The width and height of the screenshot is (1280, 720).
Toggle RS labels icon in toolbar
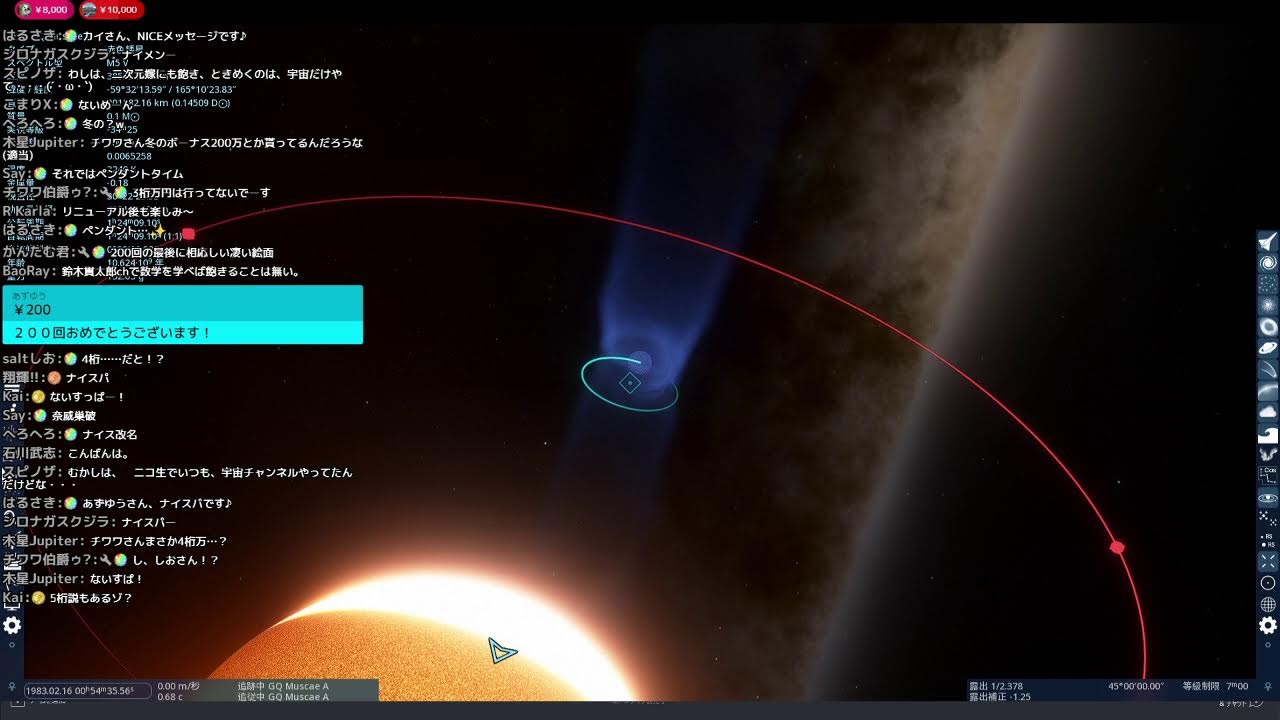[x=1267, y=540]
